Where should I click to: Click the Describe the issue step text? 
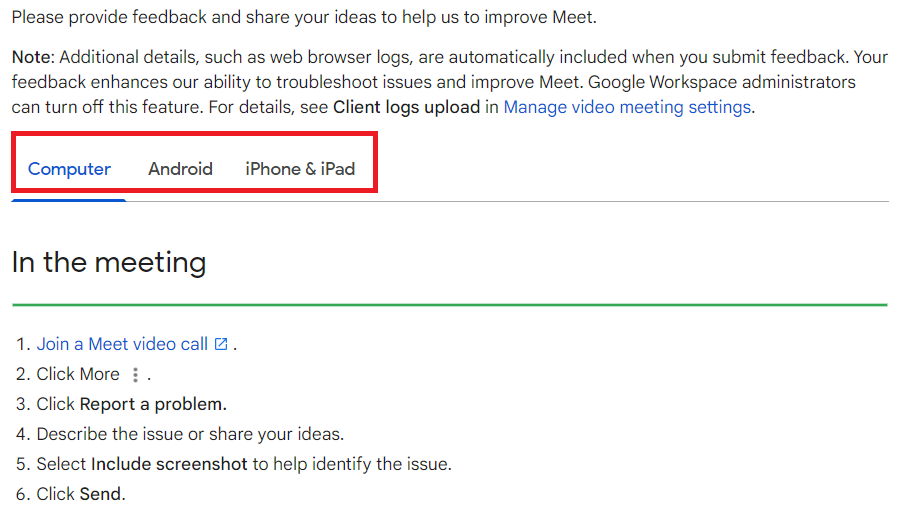click(190, 435)
